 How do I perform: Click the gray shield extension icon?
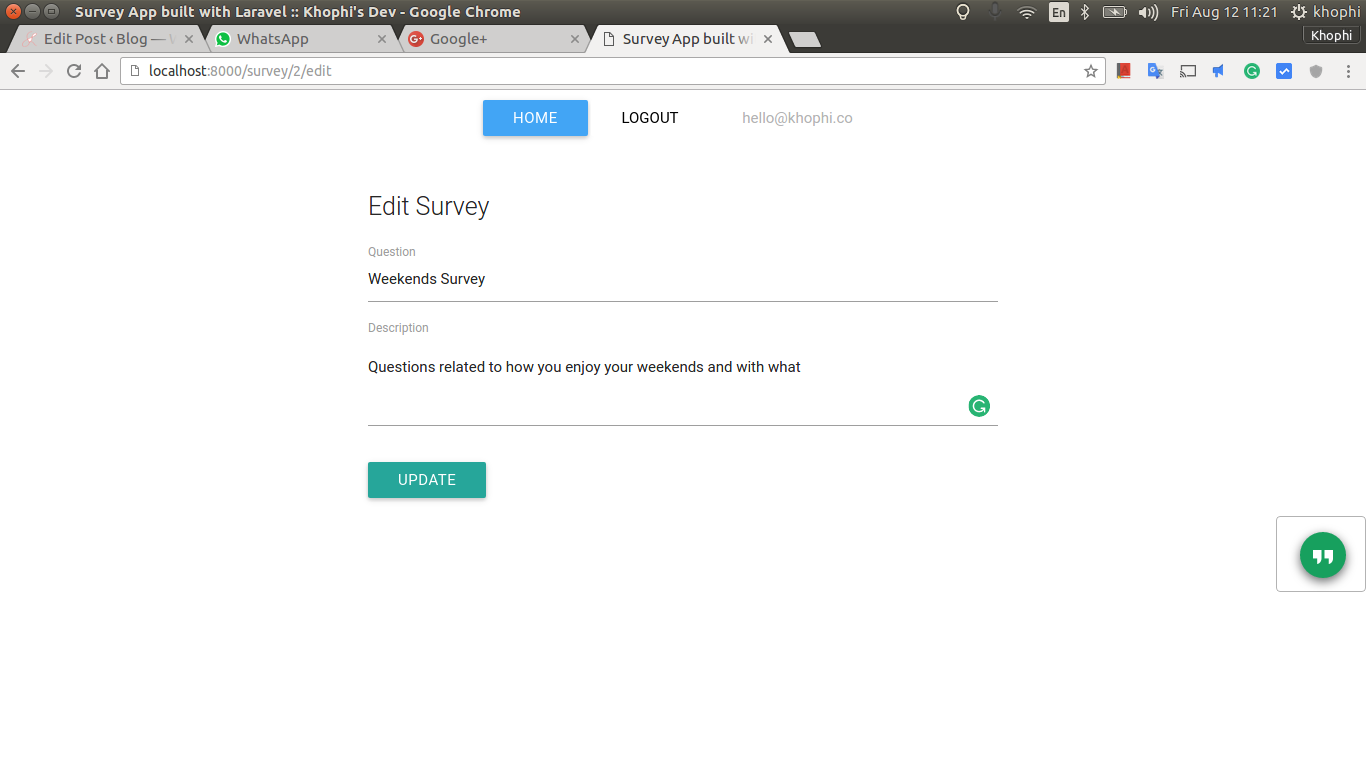click(1315, 71)
